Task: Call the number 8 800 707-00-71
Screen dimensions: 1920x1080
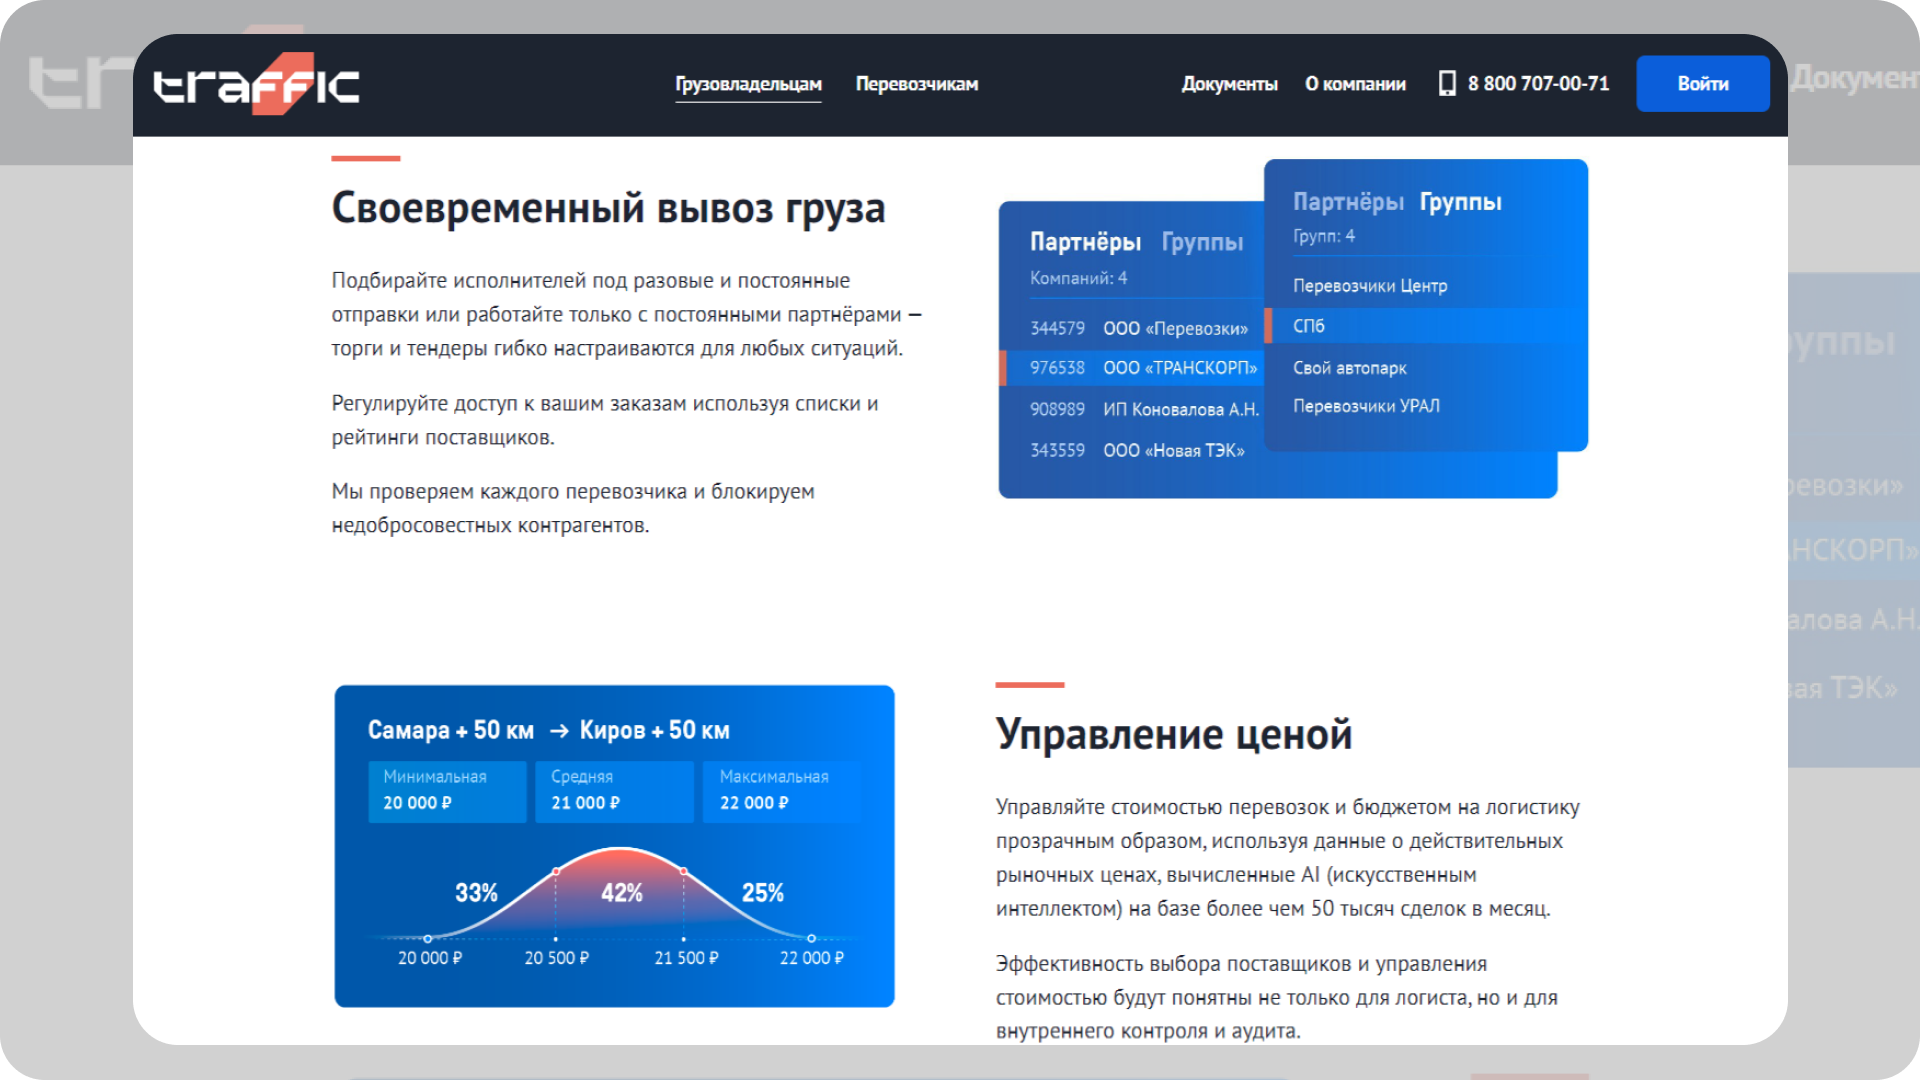Action: tap(1538, 84)
